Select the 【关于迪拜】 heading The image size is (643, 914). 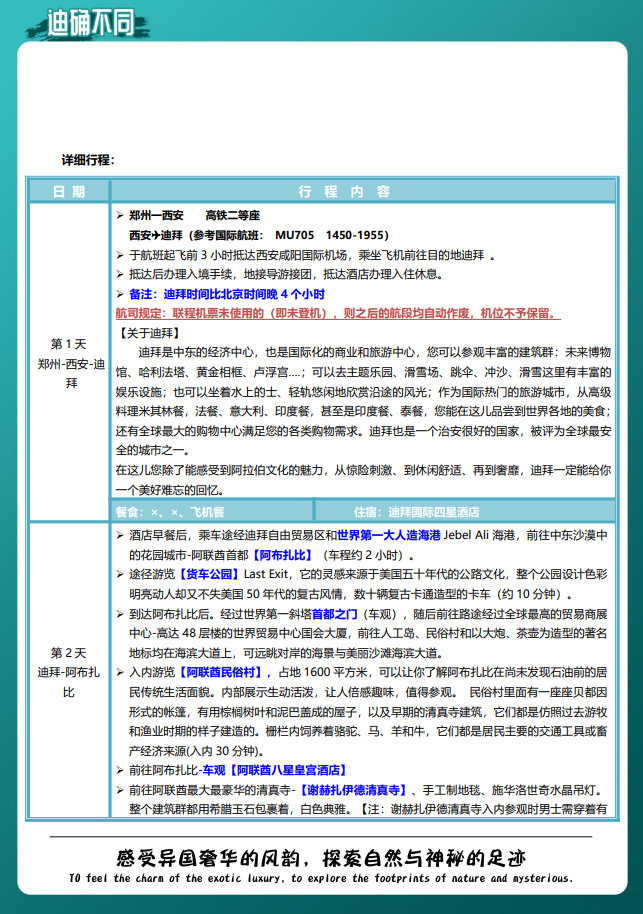tap(149, 333)
